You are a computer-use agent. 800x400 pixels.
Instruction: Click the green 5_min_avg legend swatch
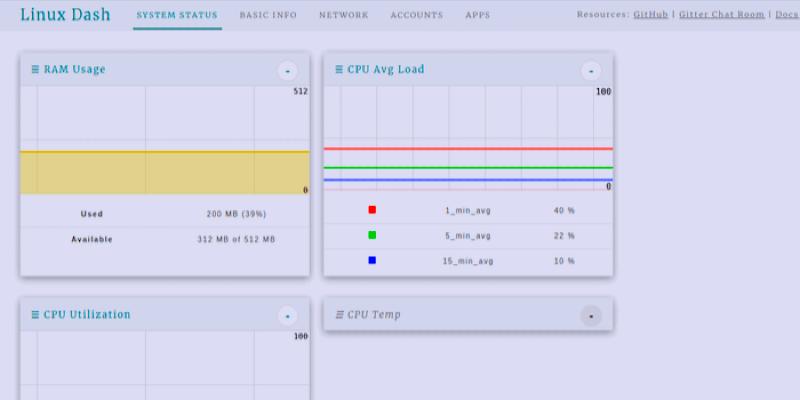pyautogui.click(x=372, y=235)
